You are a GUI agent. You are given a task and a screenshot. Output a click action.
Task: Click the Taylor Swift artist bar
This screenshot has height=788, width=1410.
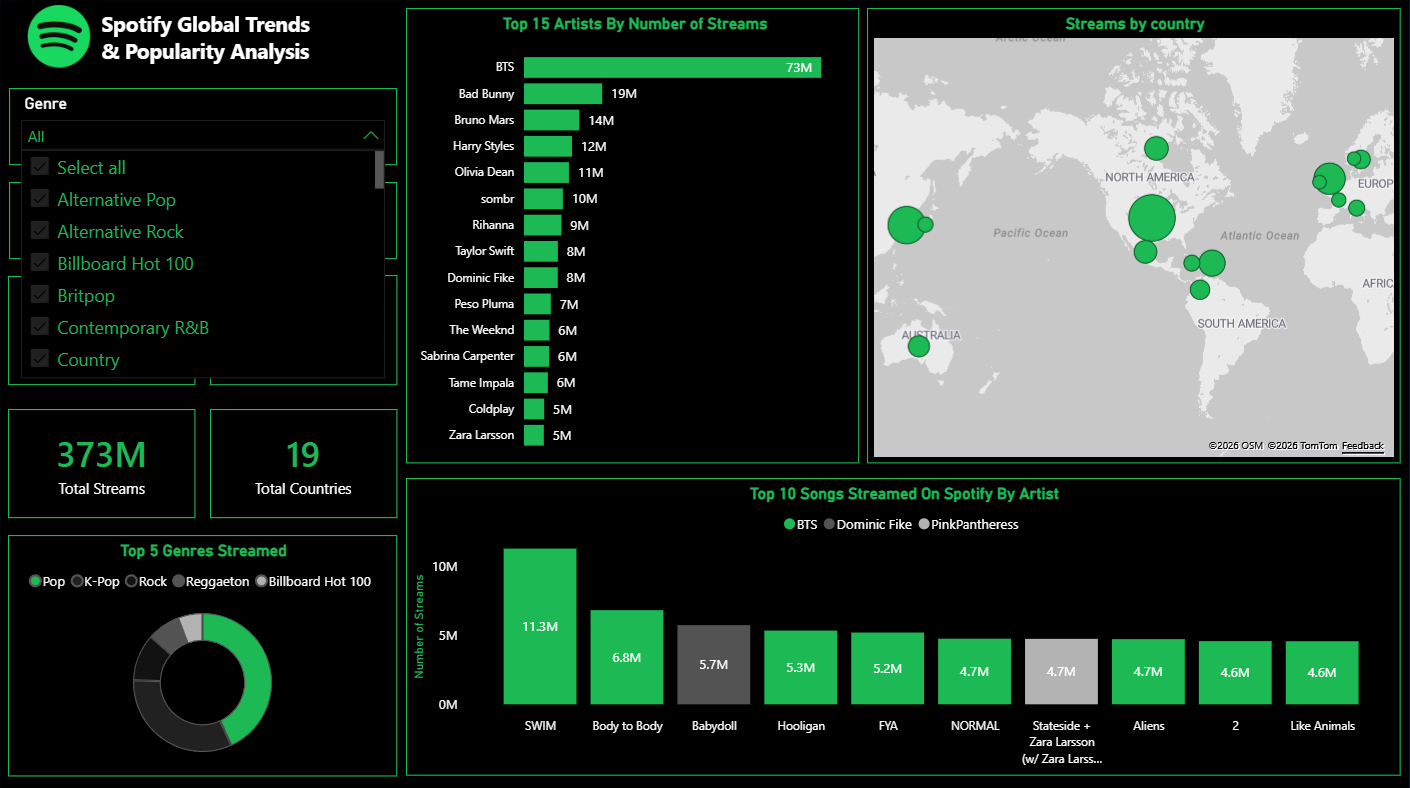click(x=541, y=251)
